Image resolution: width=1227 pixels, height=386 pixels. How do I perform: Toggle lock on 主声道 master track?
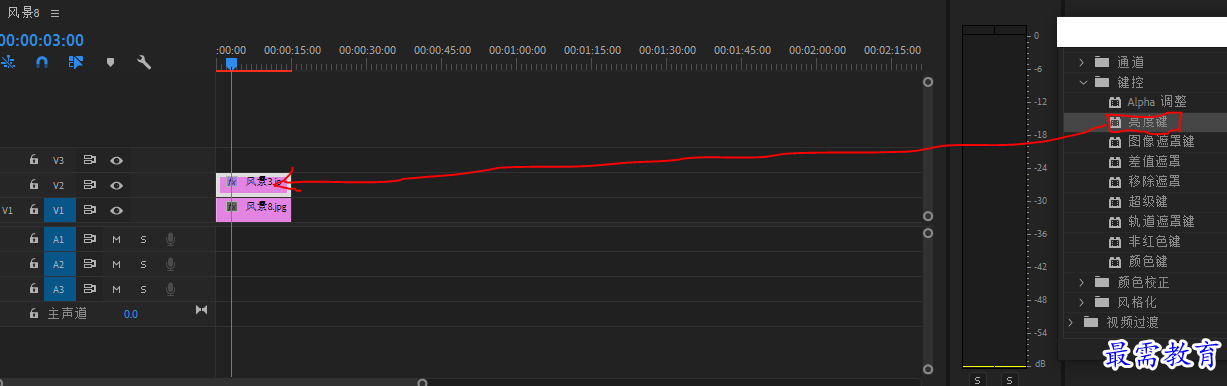[x=34, y=314]
